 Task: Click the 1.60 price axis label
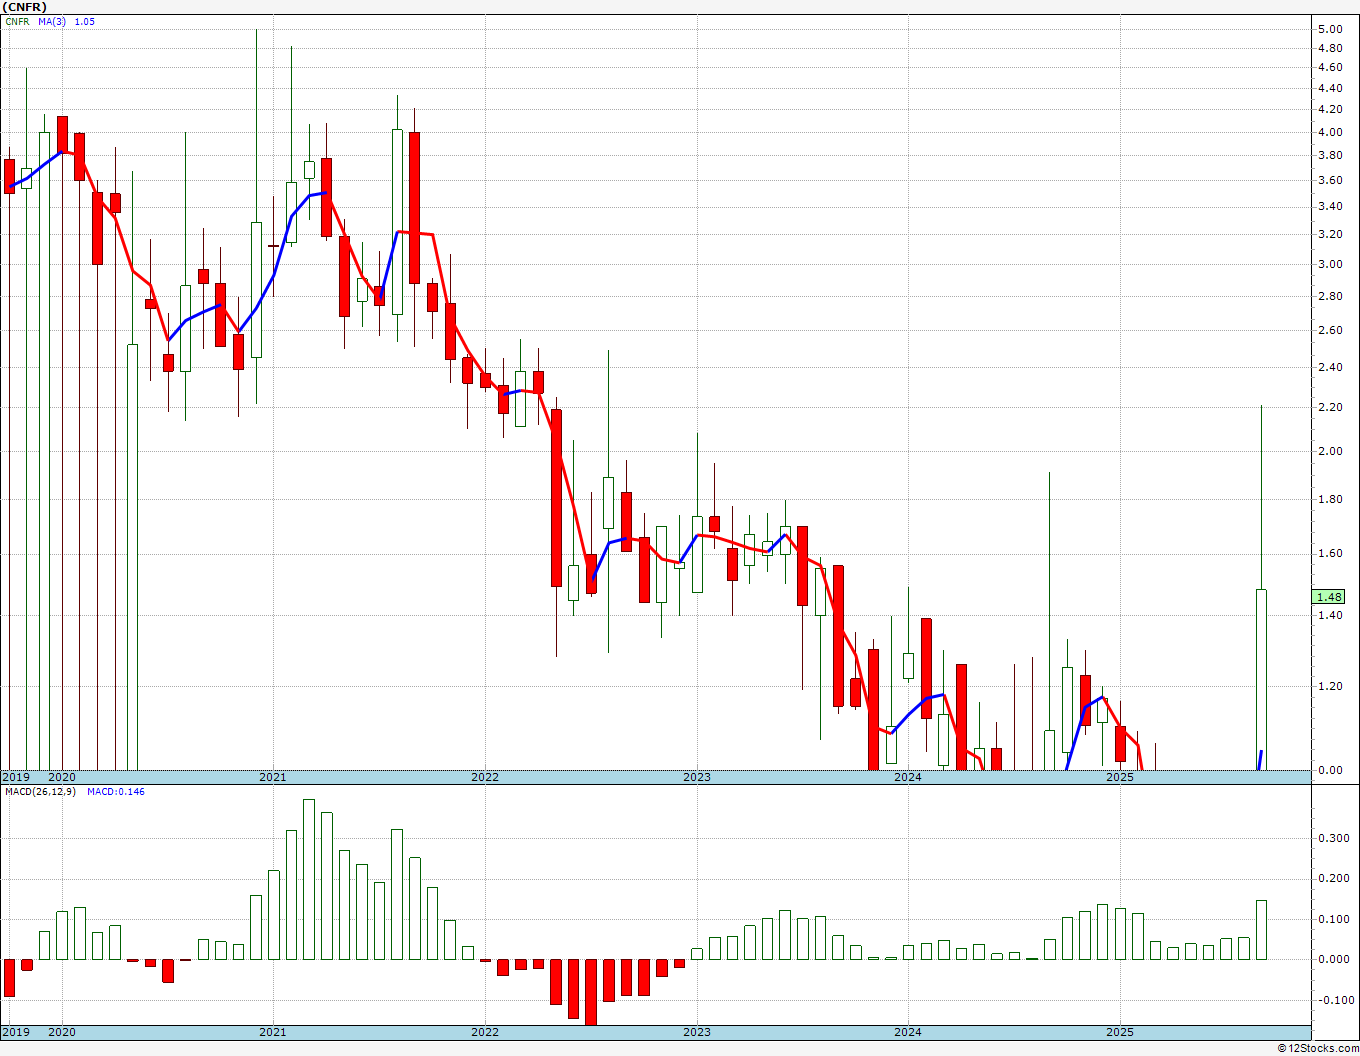coord(1329,553)
